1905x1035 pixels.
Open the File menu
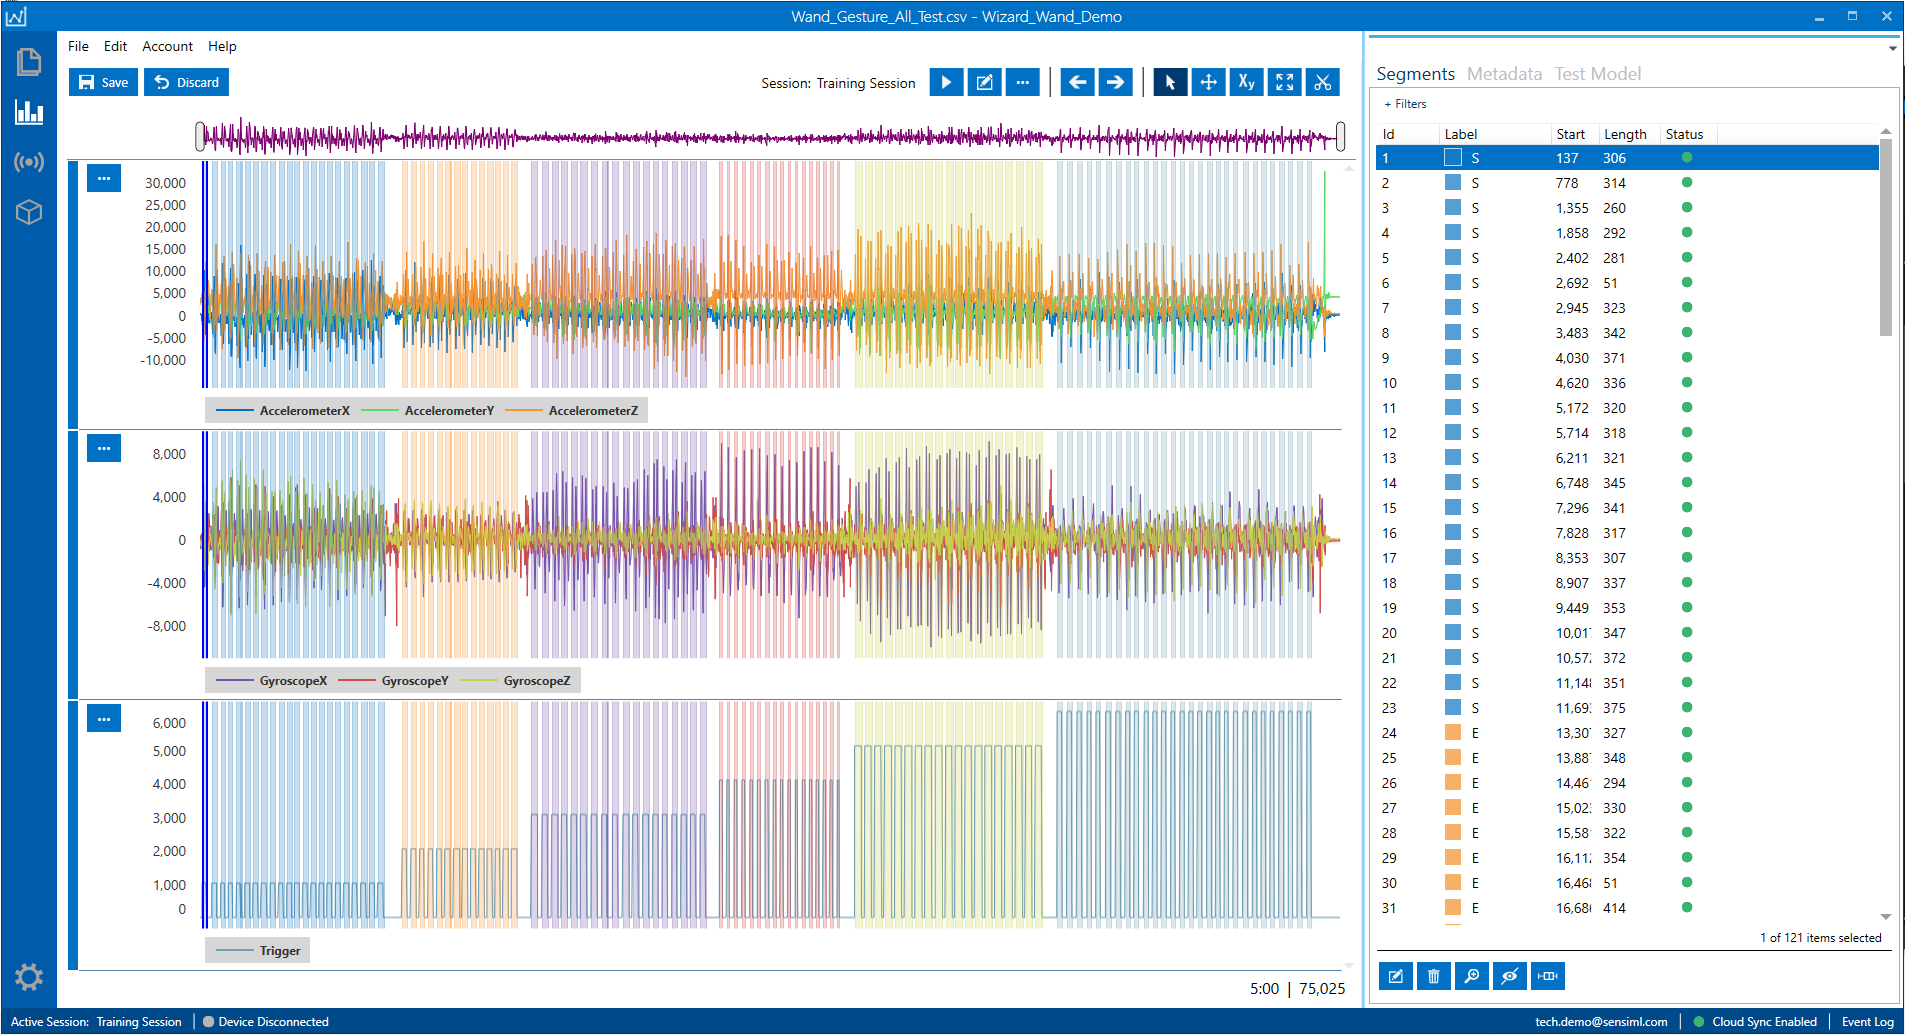(78, 46)
